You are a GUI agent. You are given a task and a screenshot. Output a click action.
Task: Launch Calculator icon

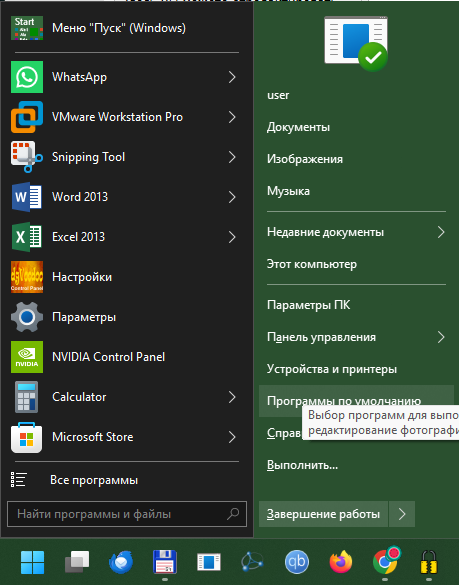click(27, 397)
